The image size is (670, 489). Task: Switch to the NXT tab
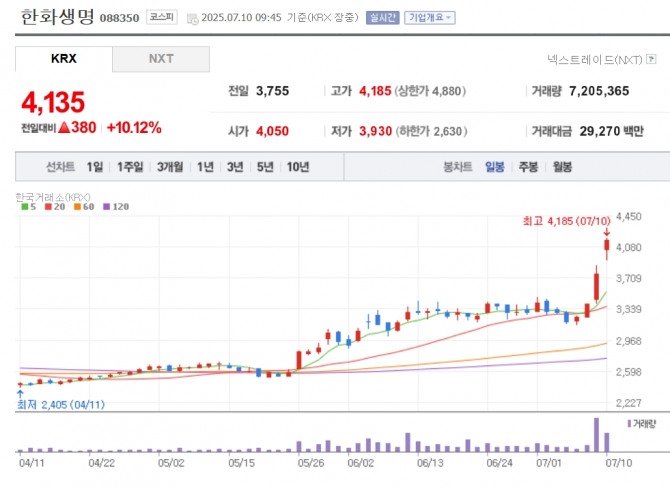[x=161, y=59]
